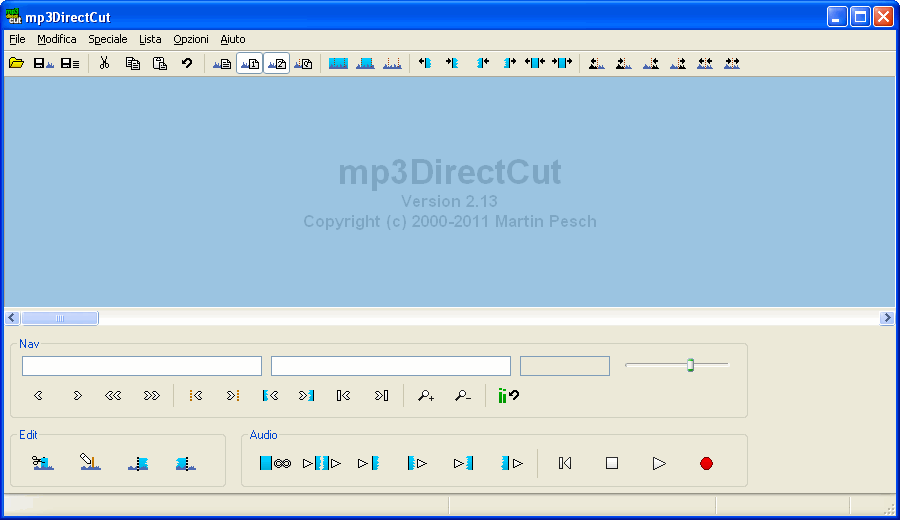Click the Nav slider thumb
This screenshot has height=520, width=900.
(x=690, y=365)
